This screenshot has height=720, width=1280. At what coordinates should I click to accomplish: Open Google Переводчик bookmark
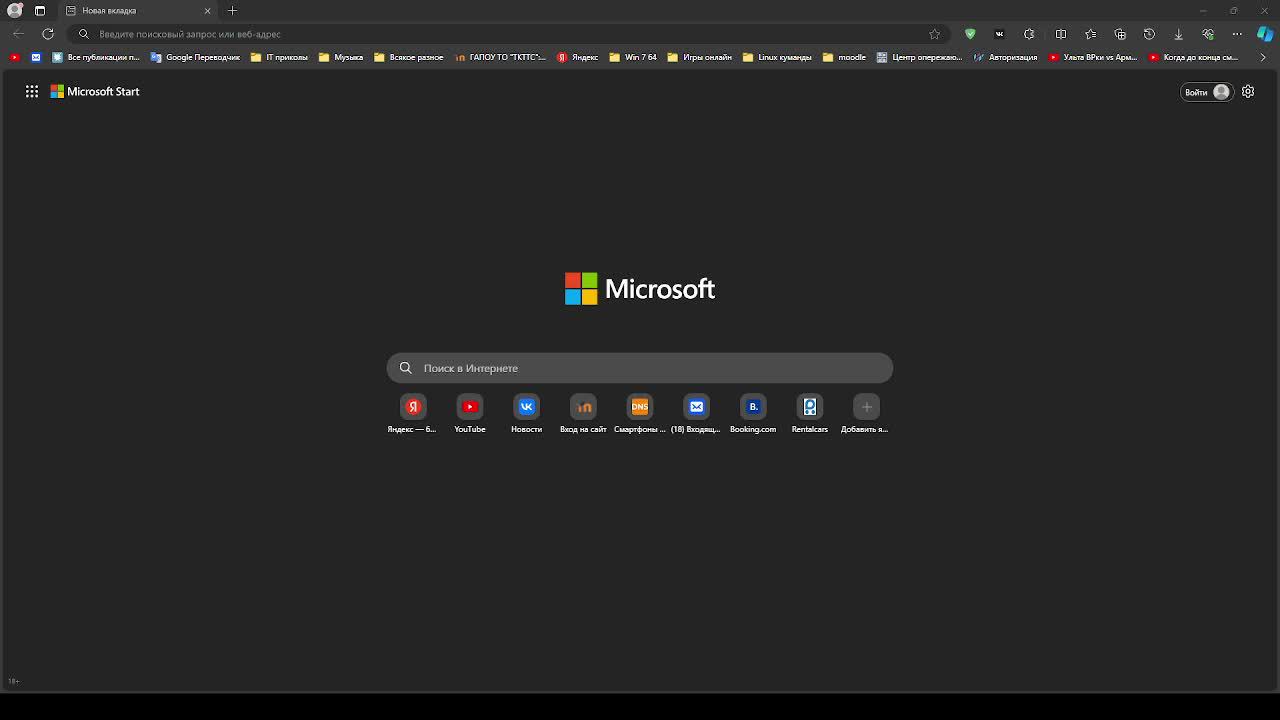pos(196,57)
